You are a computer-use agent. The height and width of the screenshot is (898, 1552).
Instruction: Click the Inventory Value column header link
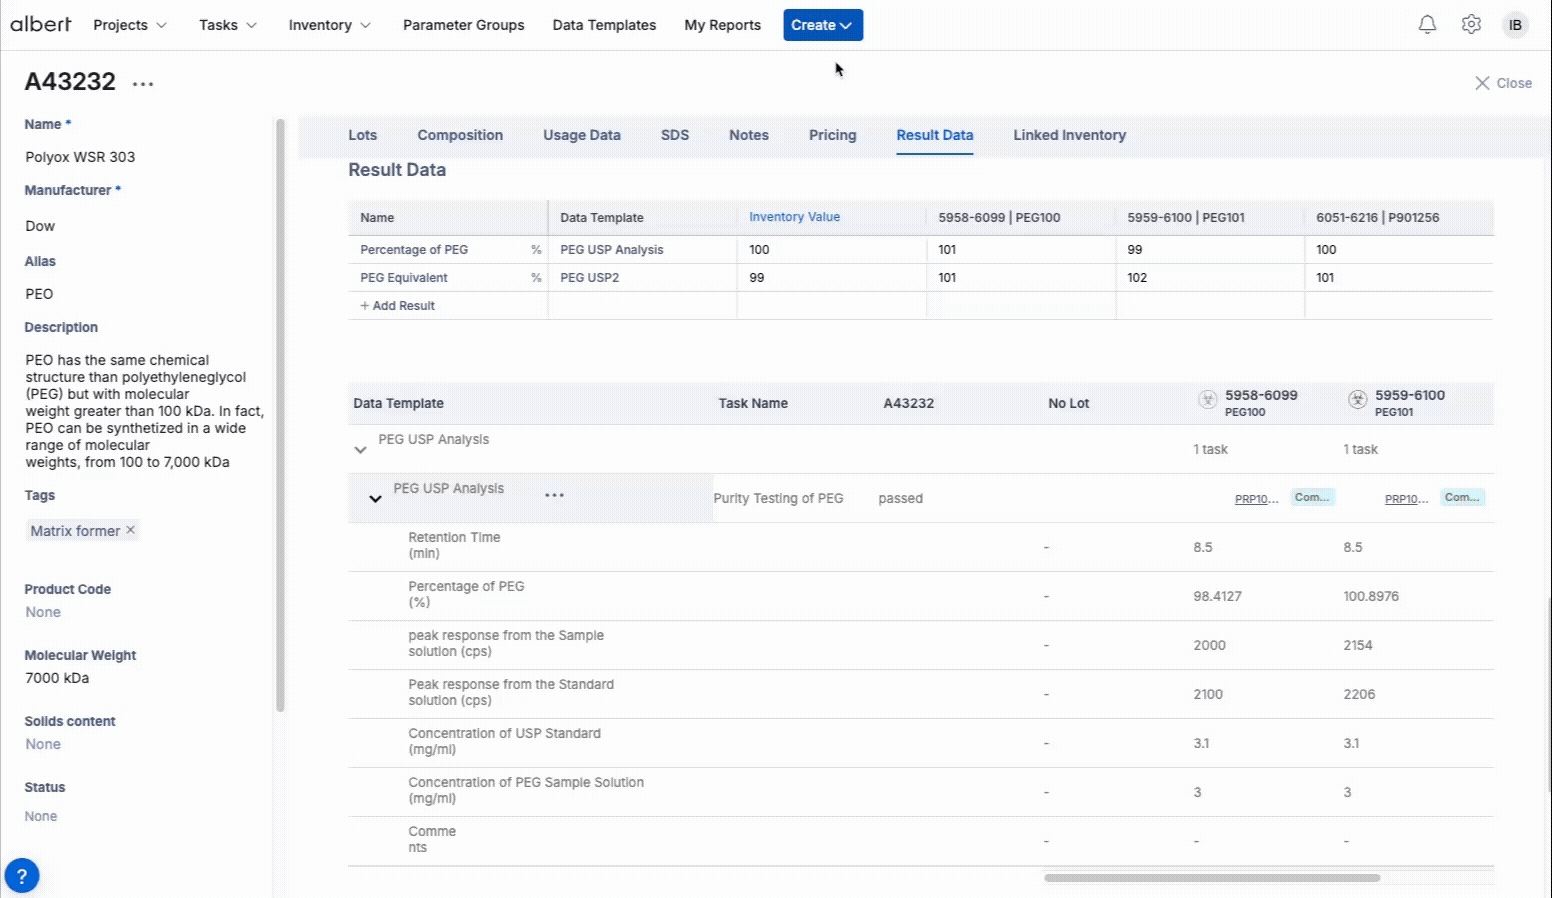(794, 217)
